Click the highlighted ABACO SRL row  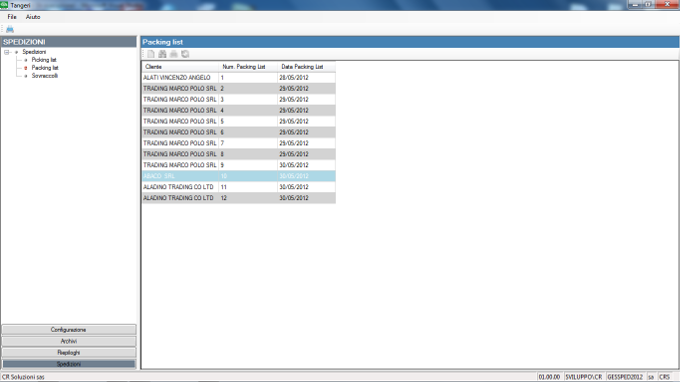click(239, 176)
